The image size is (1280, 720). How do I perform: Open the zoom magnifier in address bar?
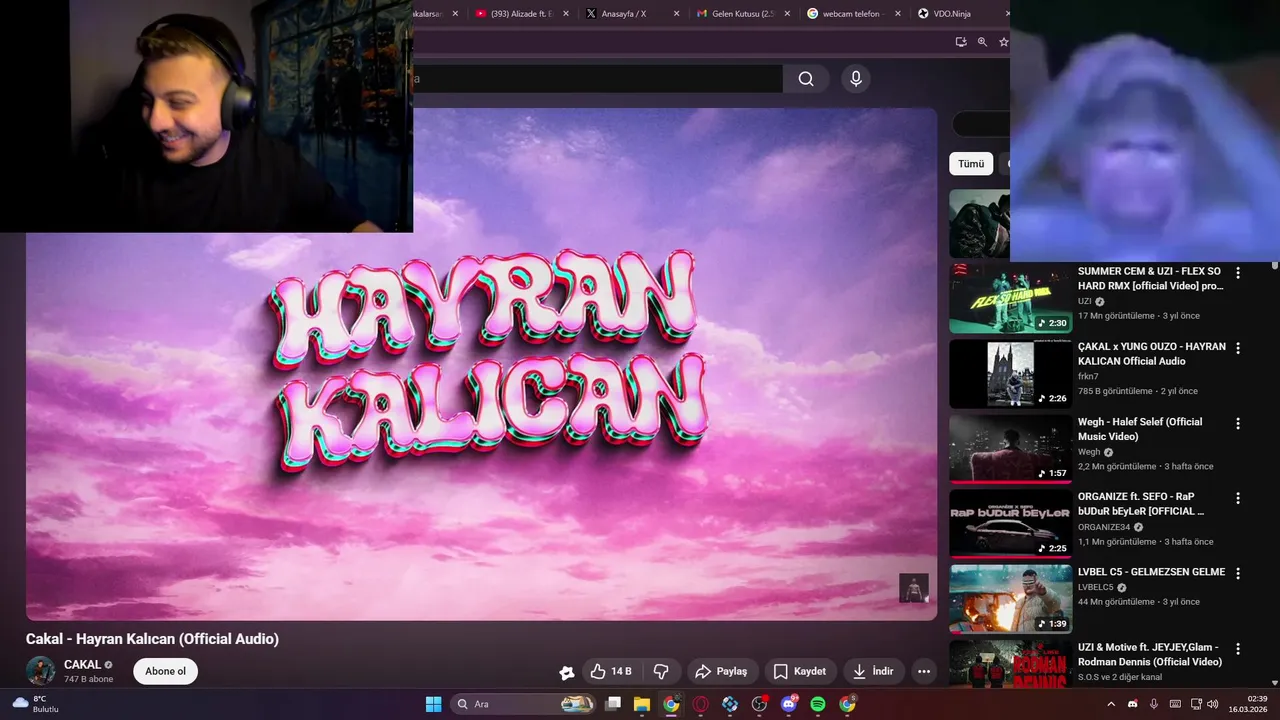coord(982,42)
